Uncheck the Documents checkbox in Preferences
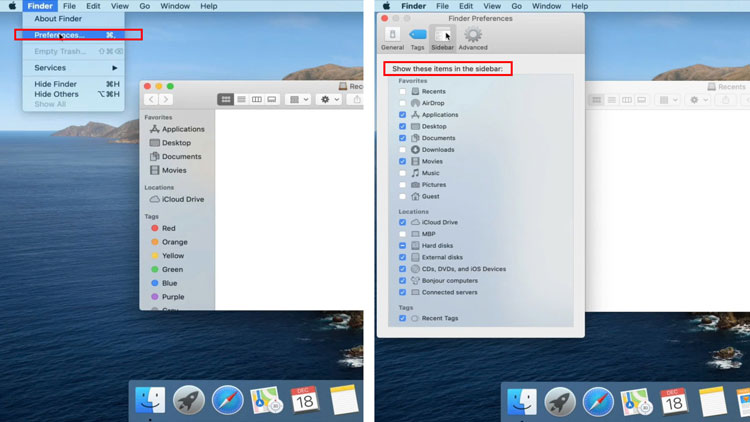Viewport: 750px width, 422px height. click(x=402, y=138)
